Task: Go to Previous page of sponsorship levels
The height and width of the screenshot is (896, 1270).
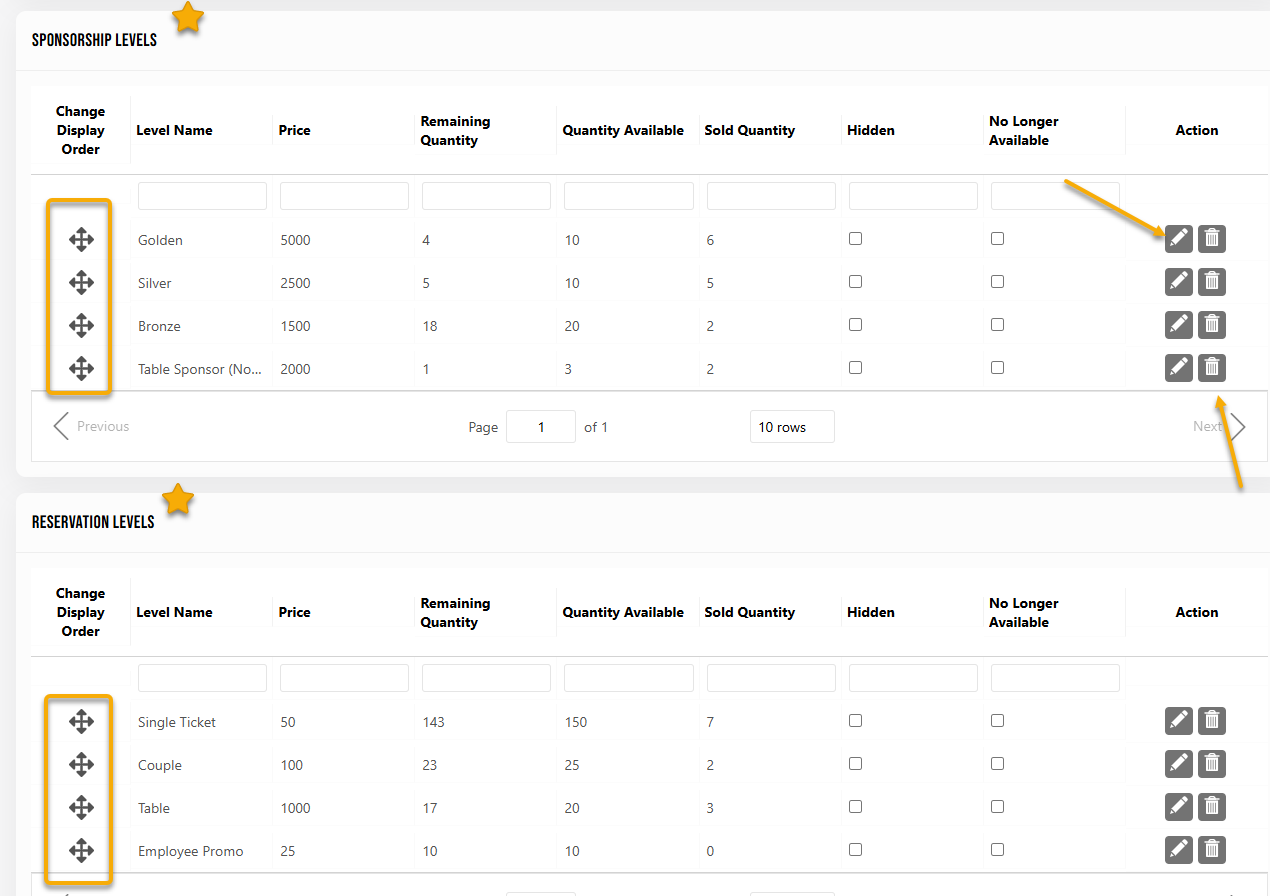Action: 92,426
